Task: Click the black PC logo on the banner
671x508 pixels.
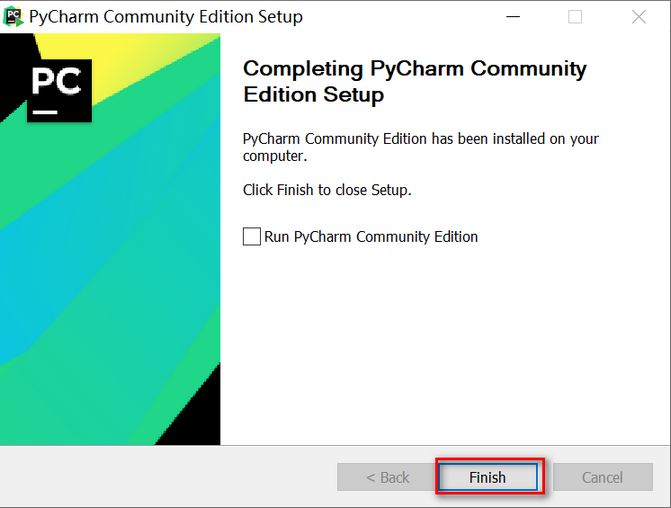Action: pyautogui.click(x=59, y=91)
